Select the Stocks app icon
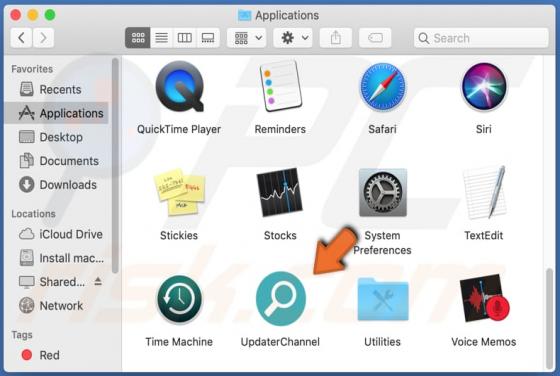The image size is (560, 376). (x=280, y=193)
